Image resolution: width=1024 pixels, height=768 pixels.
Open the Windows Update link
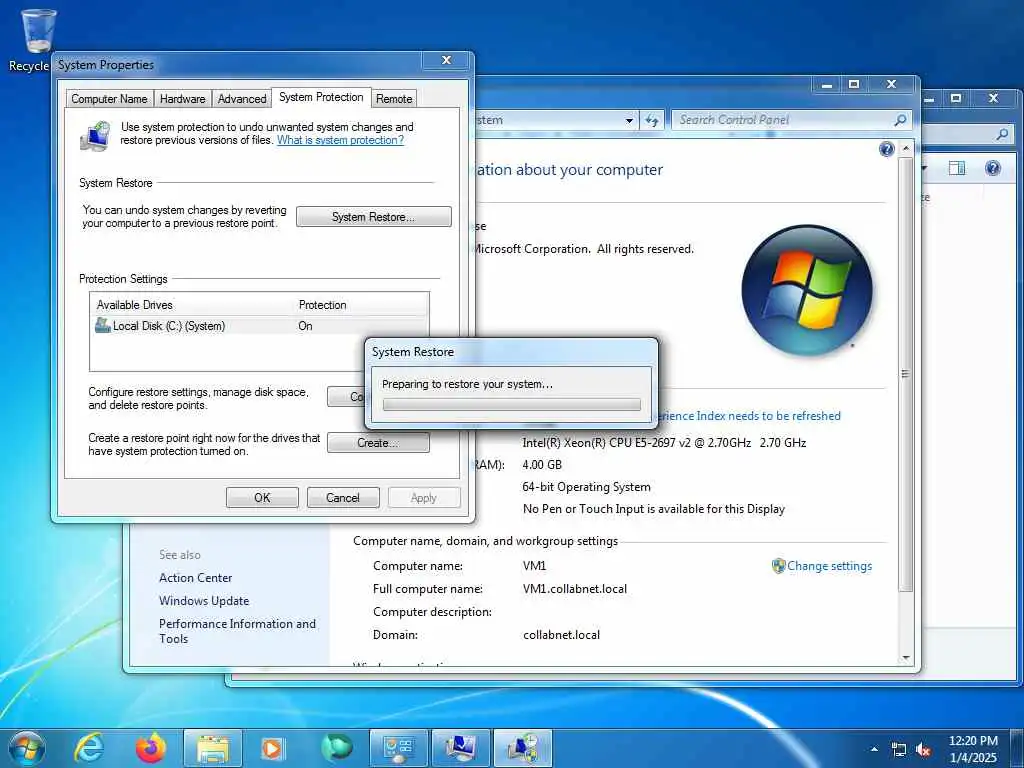[x=204, y=601]
